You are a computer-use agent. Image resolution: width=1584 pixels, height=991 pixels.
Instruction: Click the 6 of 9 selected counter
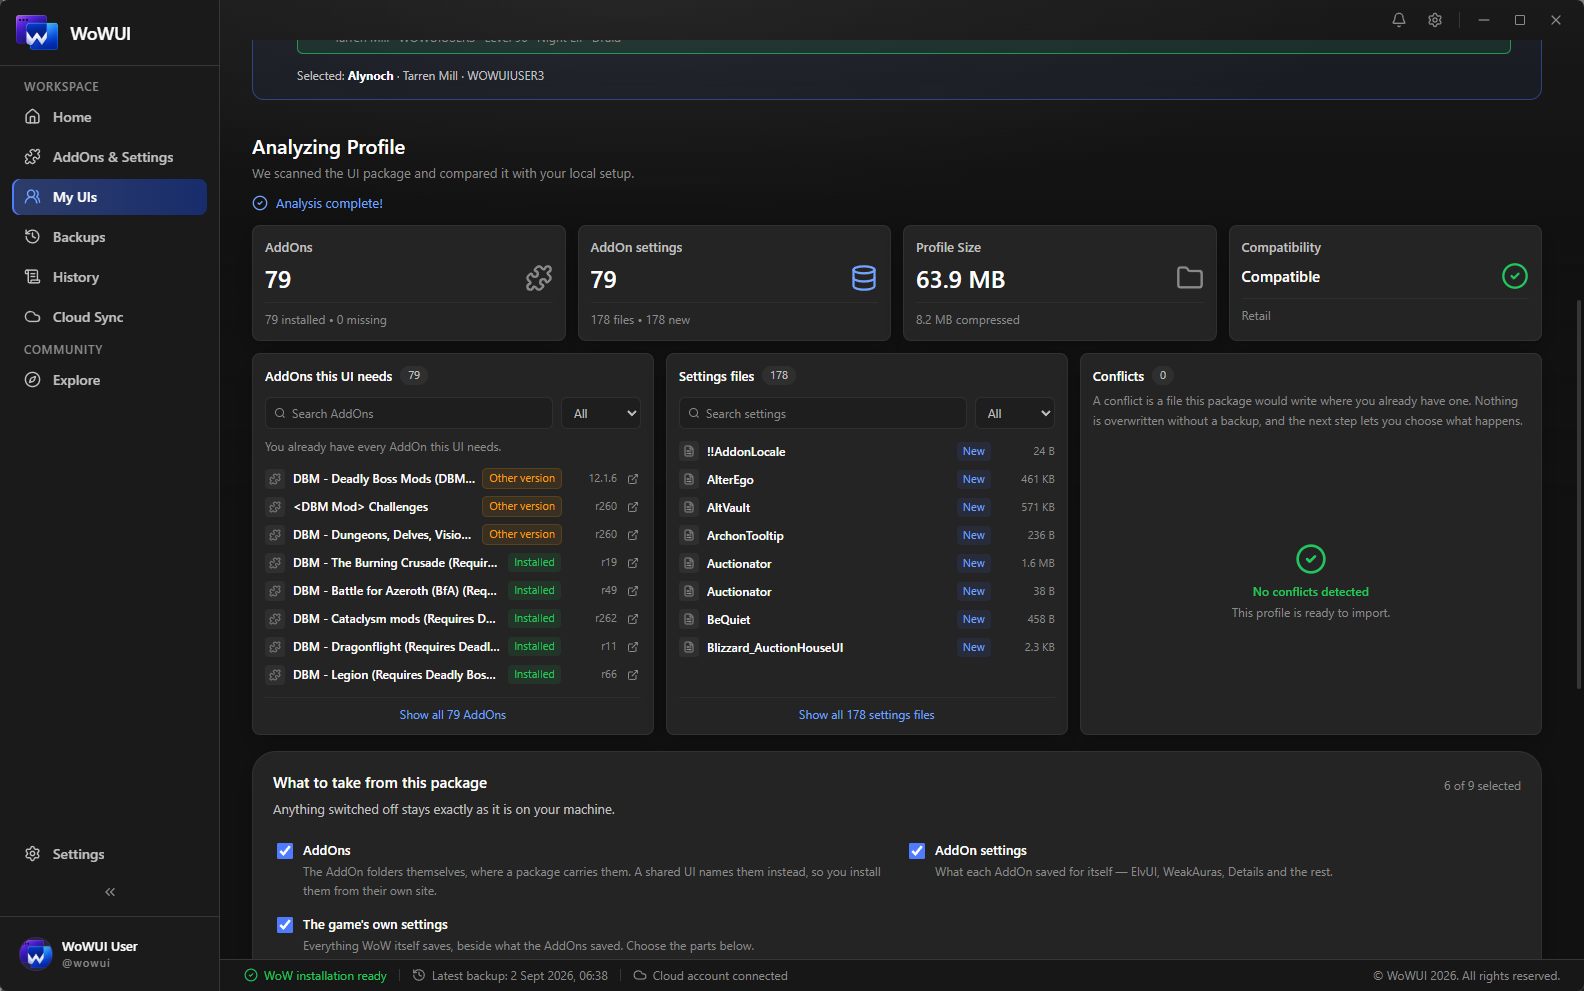pos(1482,786)
